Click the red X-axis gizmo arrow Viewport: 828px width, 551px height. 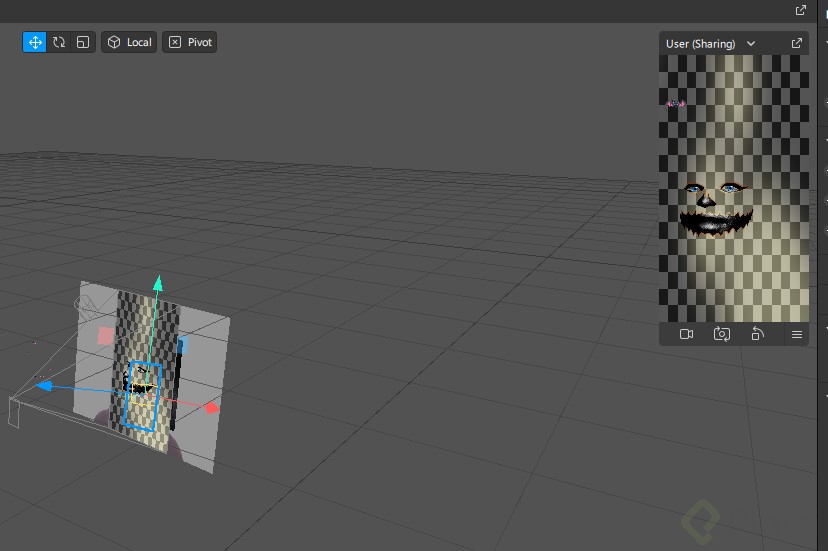click(x=212, y=408)
